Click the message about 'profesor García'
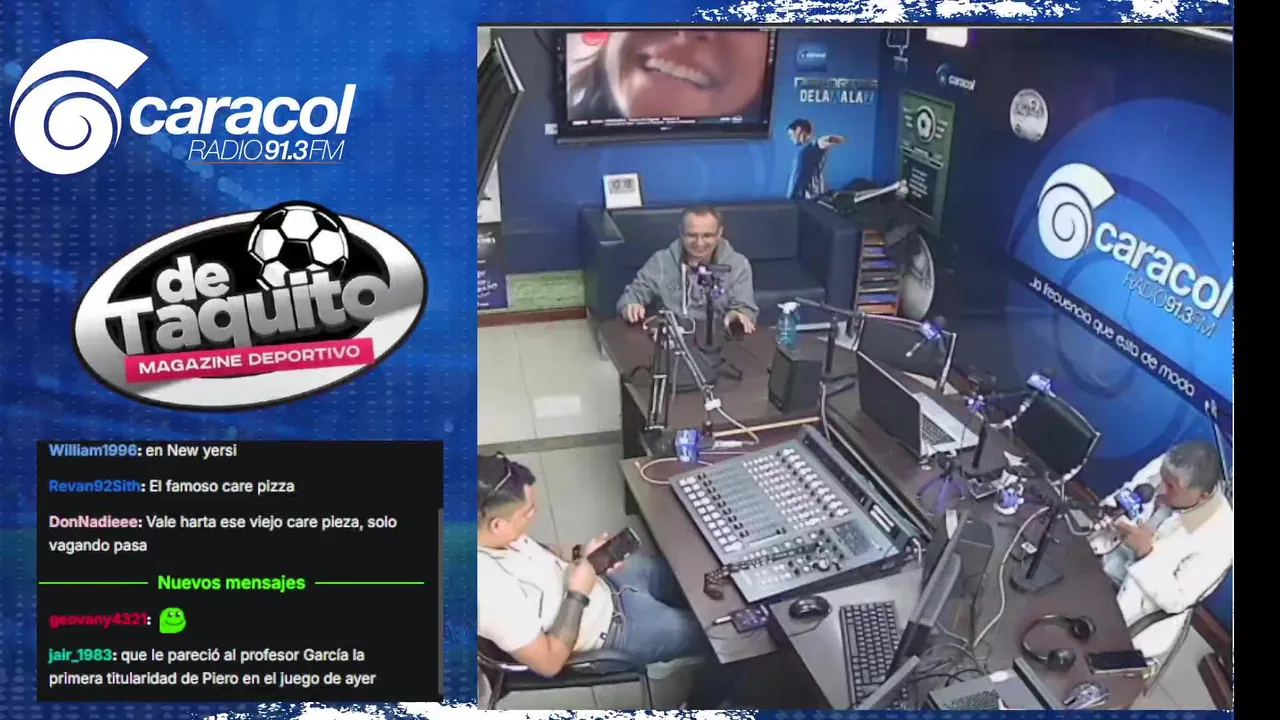This screenshot has width=1280, height=720. point(213,667)
